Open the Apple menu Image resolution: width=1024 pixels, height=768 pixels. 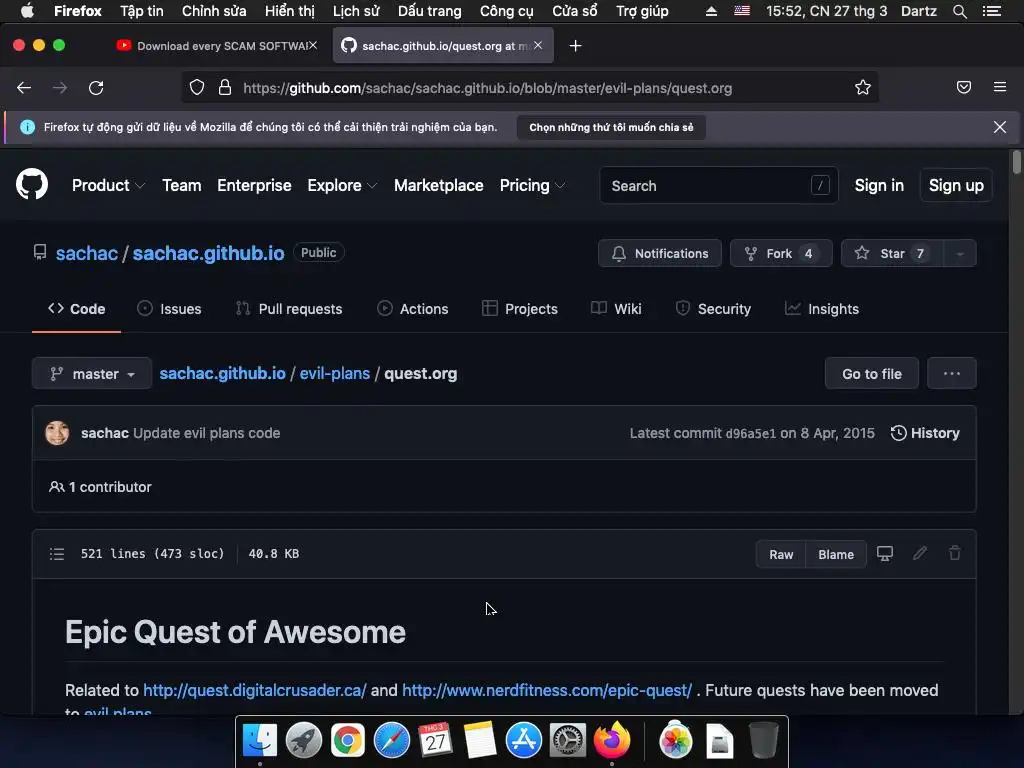[x=27, y=11]
